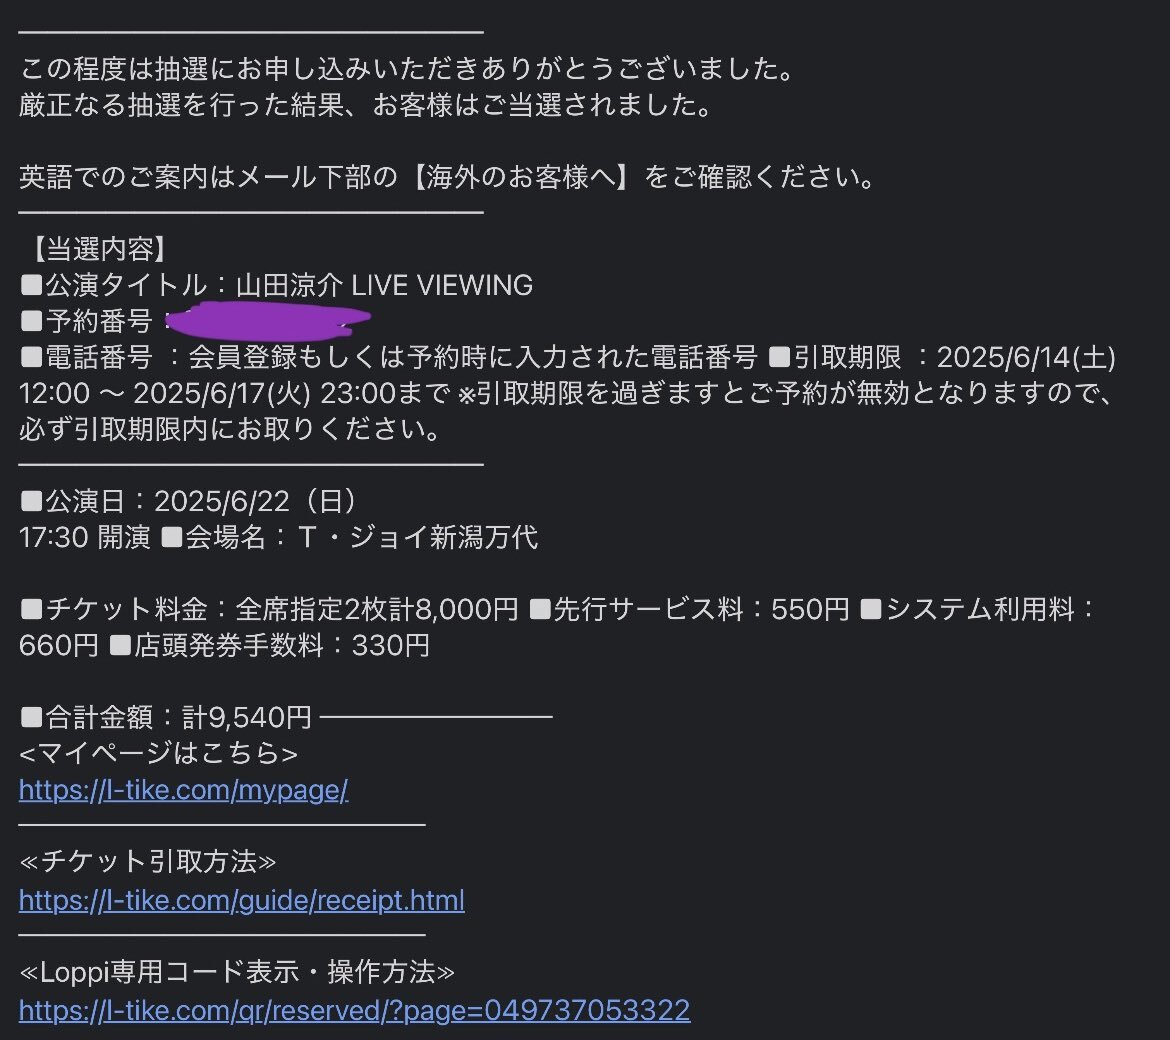Click the purple scribble hiding the reservation number

(x=267, y=321)
